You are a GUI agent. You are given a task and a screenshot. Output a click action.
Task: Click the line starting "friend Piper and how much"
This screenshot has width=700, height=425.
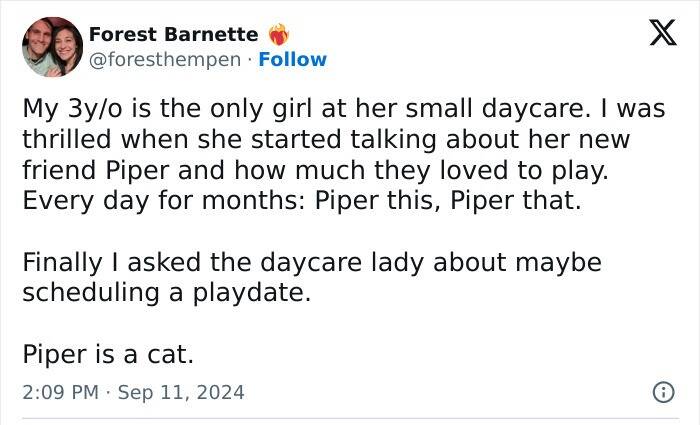(314, 169)
